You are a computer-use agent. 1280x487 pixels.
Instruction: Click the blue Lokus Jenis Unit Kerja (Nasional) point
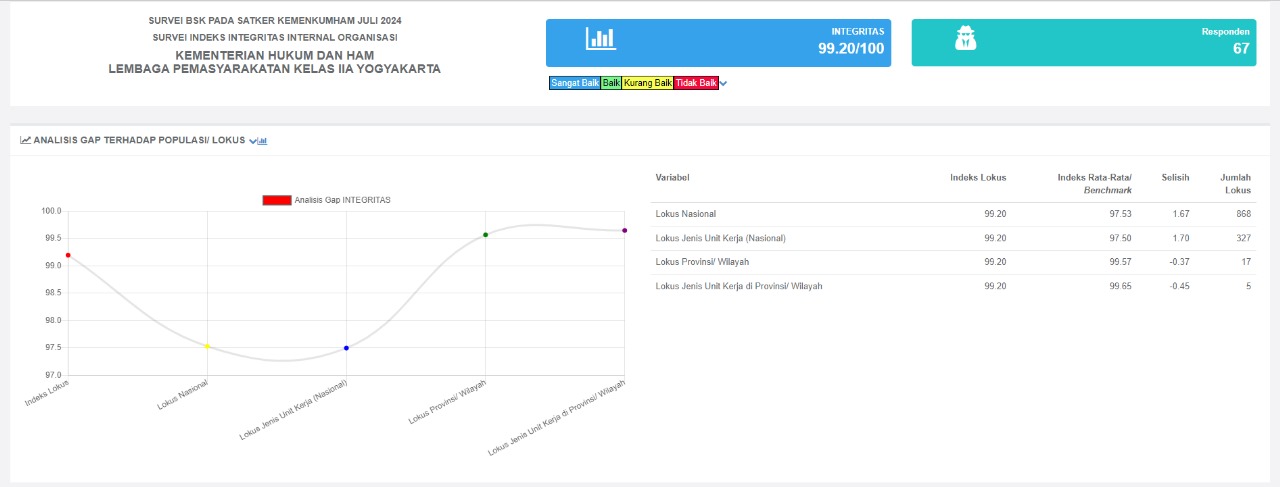(346, 348)
